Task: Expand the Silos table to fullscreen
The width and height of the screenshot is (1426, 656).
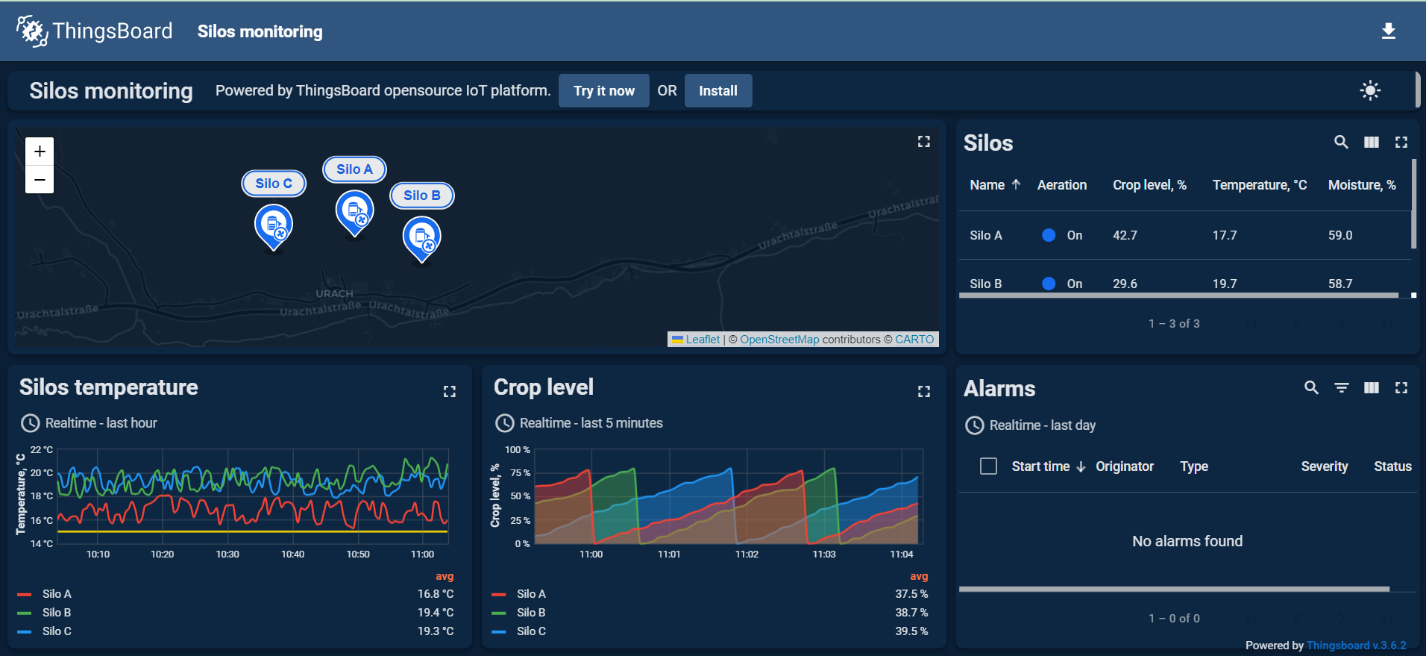Action: pyautogui.click(x=1401, y=142)
